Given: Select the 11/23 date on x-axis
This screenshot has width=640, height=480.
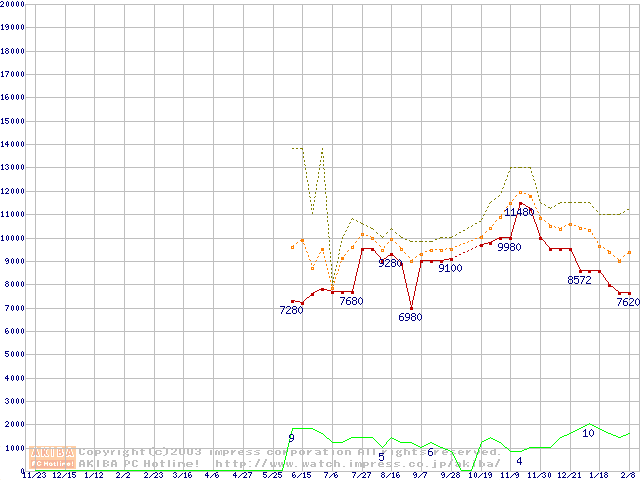Looking at the screenshot, I should [33, 475].
